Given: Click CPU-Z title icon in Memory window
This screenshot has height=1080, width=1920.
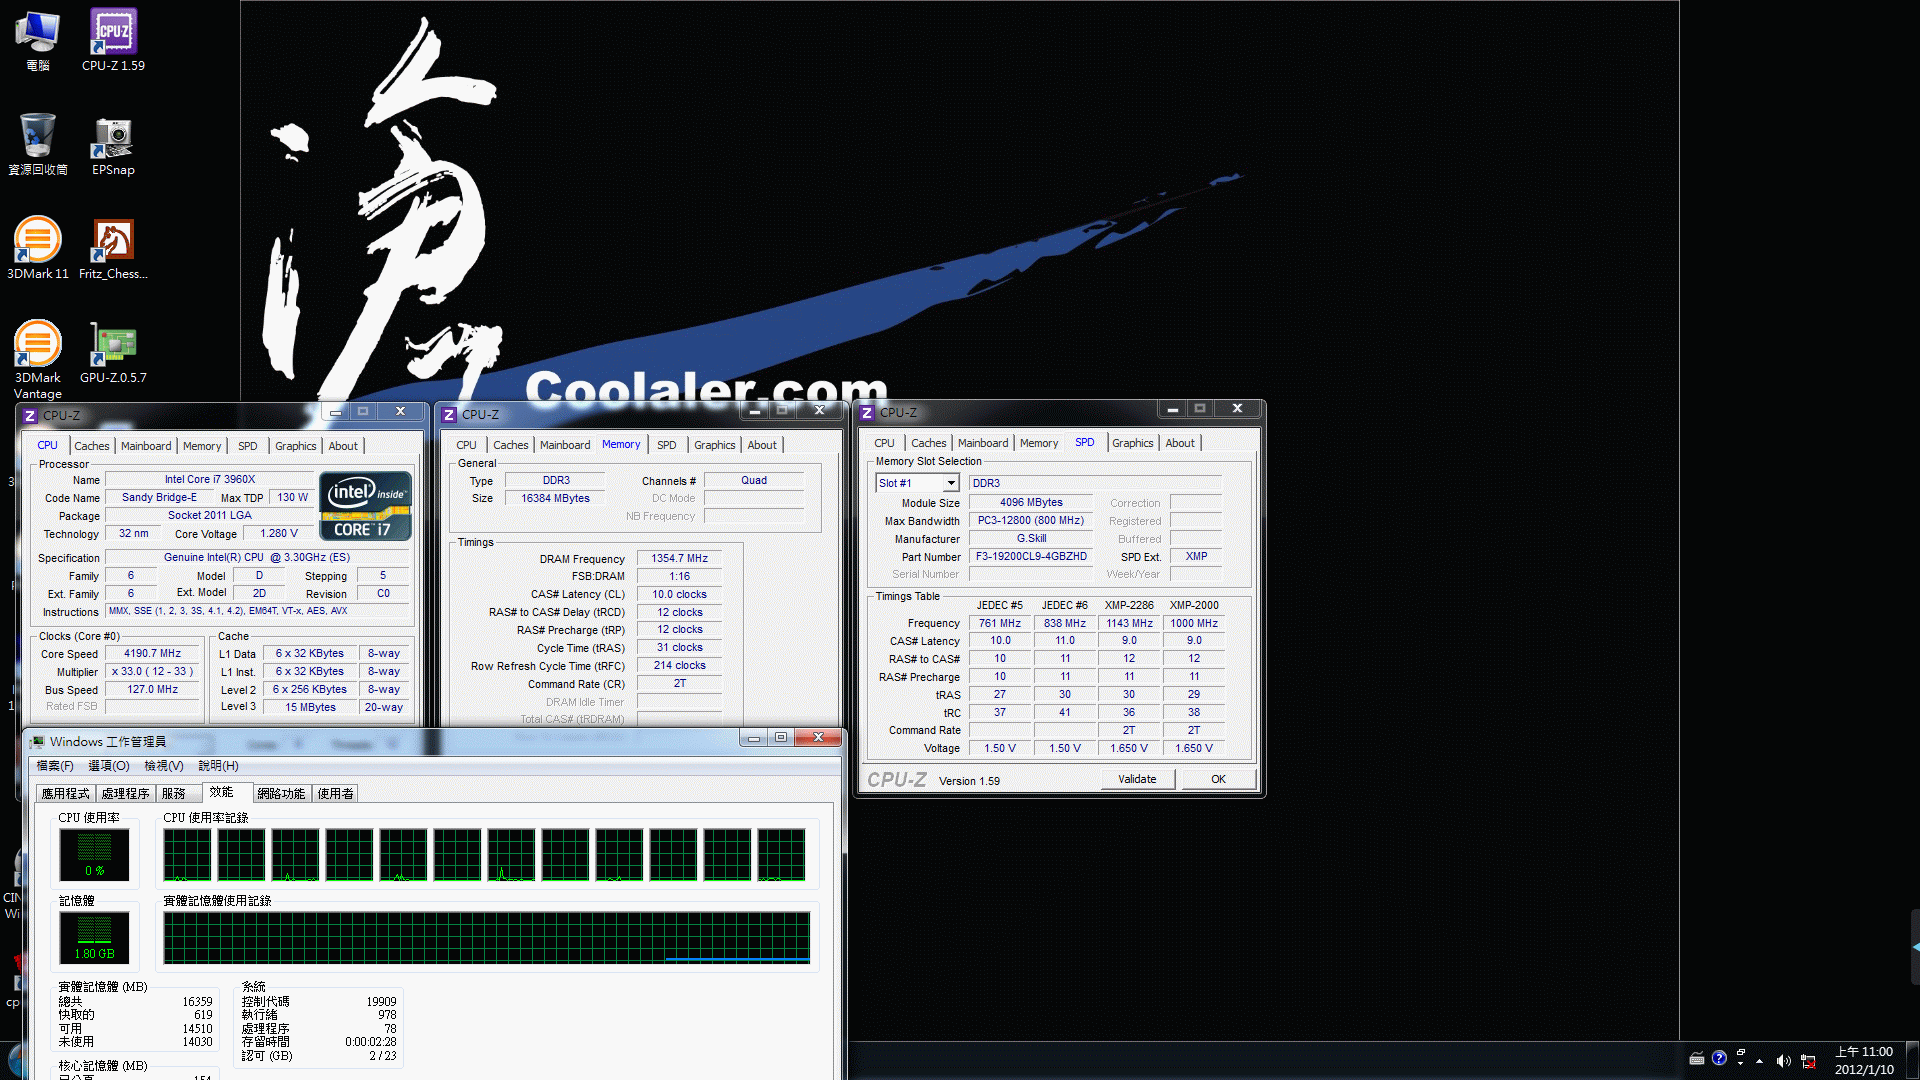Looking at the screenshot, I should tap(449, 414).
